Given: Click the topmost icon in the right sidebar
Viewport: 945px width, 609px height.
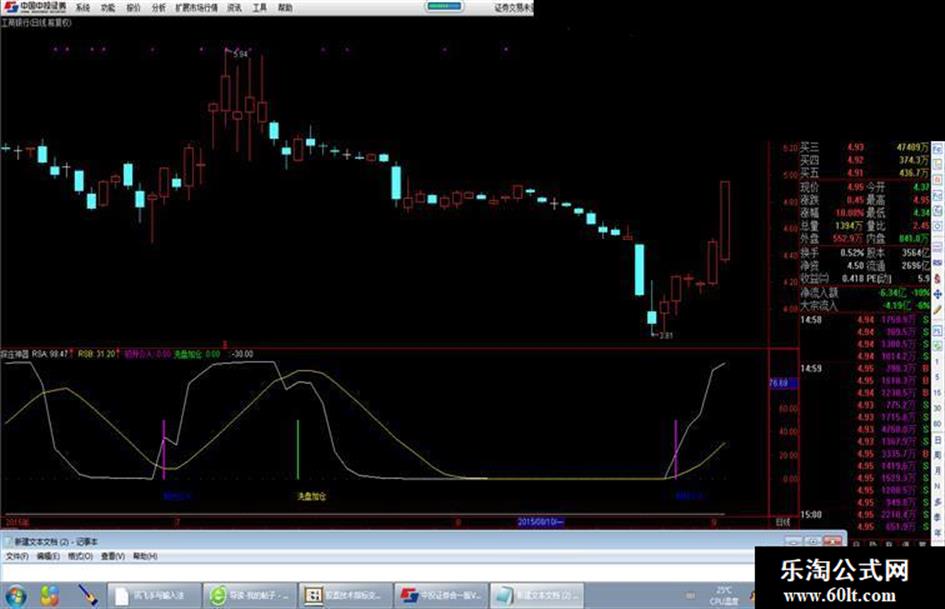Looking at the screenshot, I should pos(937,148).
